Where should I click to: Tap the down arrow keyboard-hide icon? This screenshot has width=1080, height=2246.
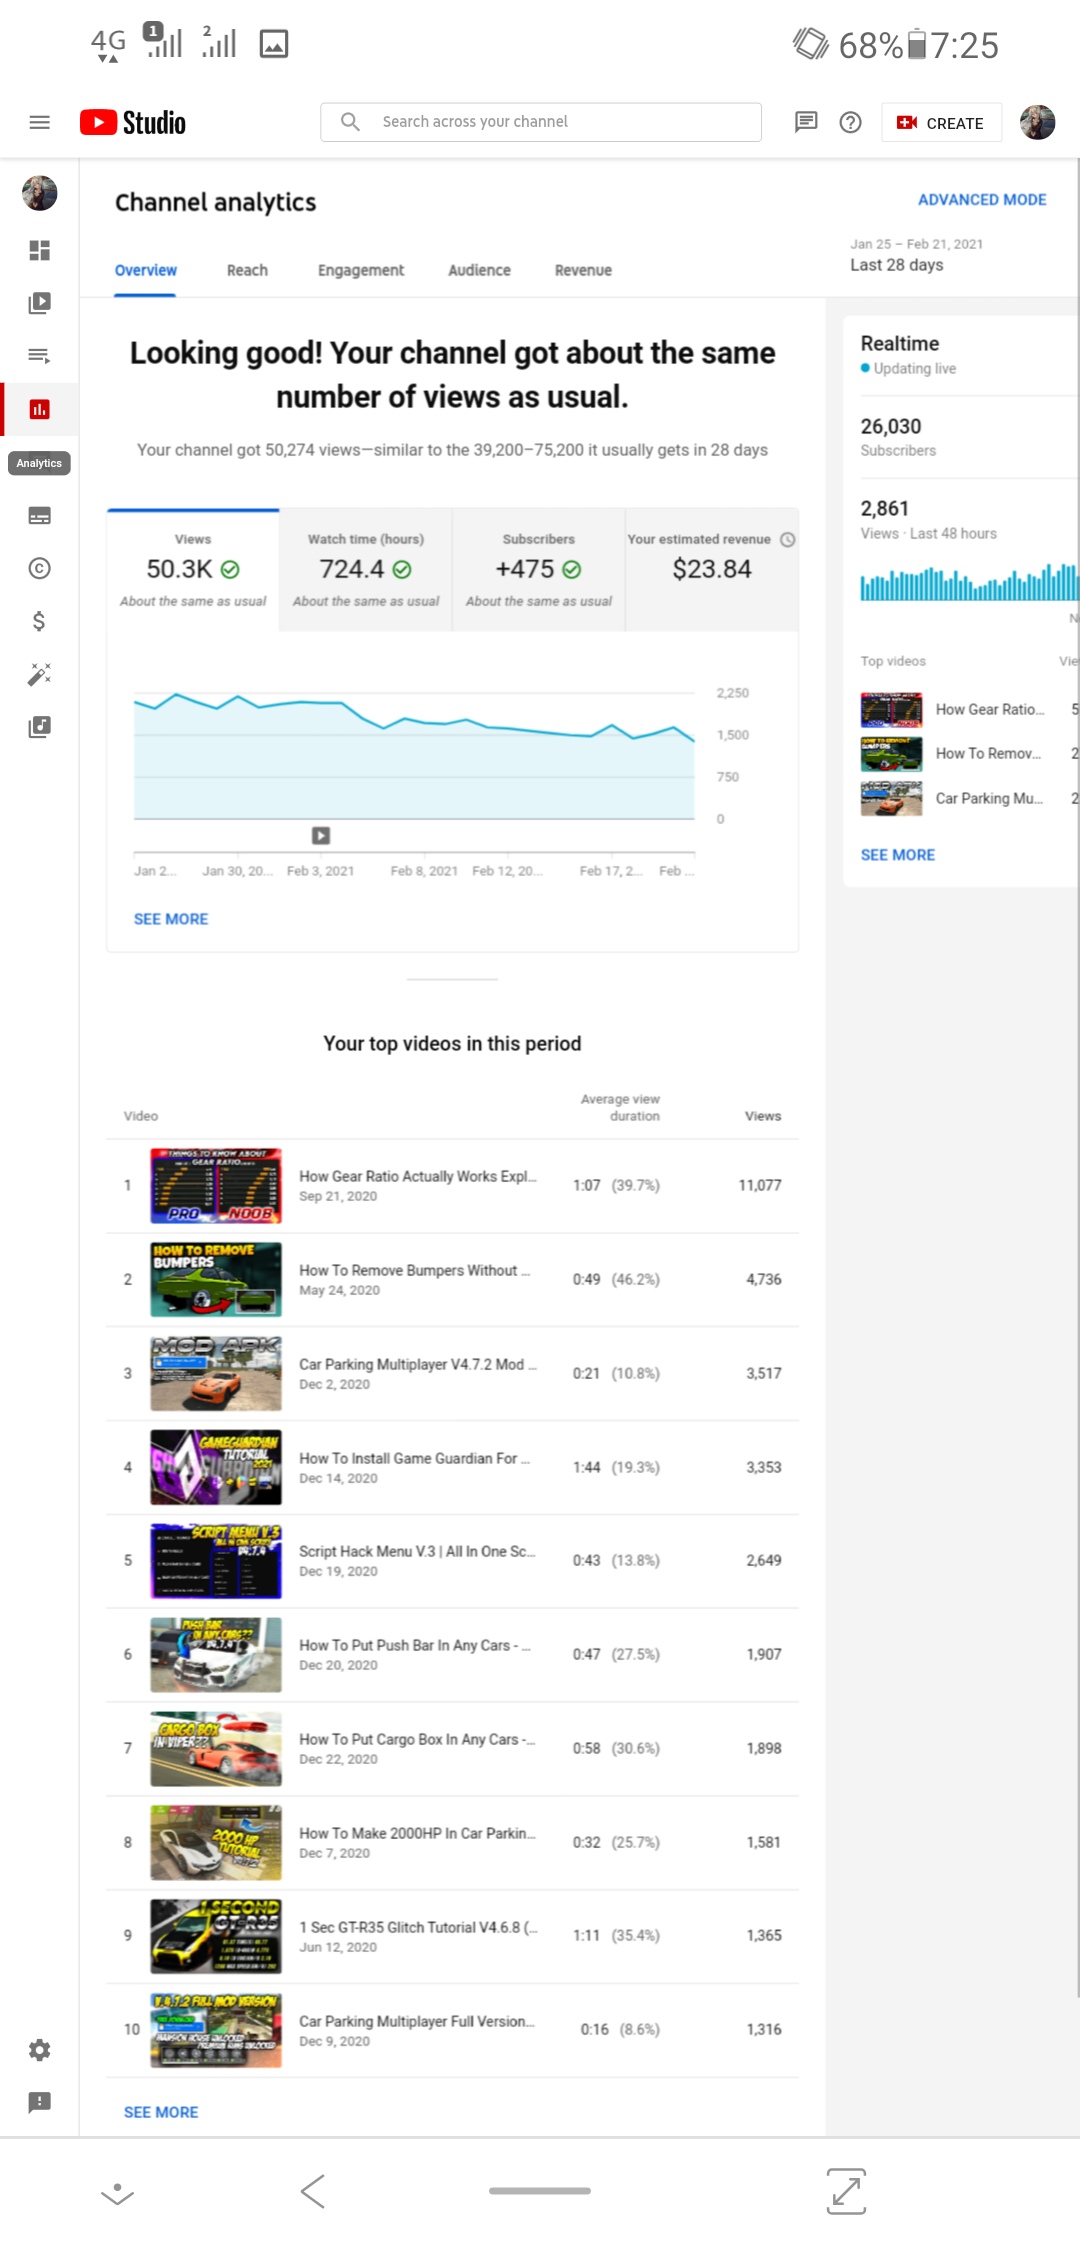tap(117, 2193)
